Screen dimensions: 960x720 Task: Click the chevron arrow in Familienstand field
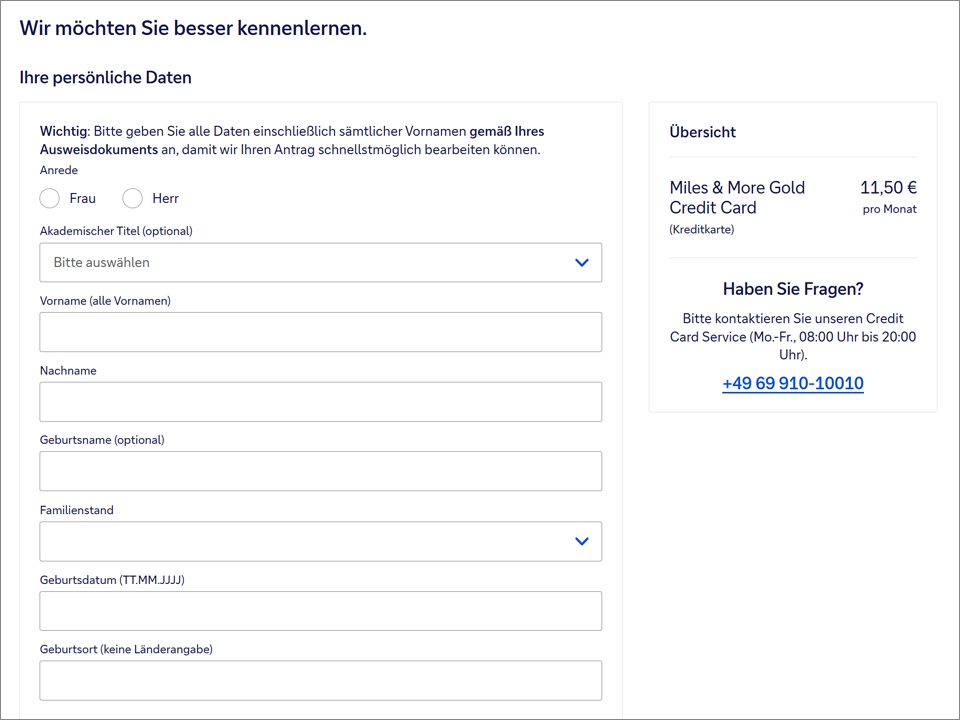(x=582, y=541)
